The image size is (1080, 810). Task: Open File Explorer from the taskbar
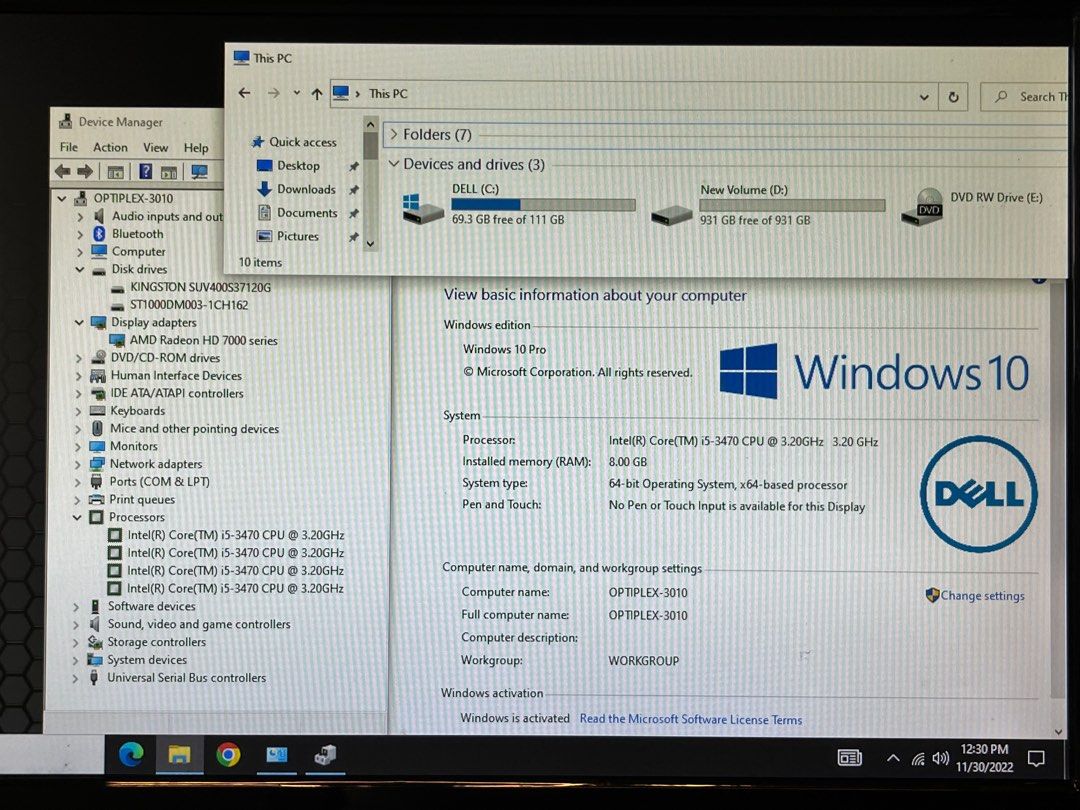pyautogui.click(x=178, y=758)
